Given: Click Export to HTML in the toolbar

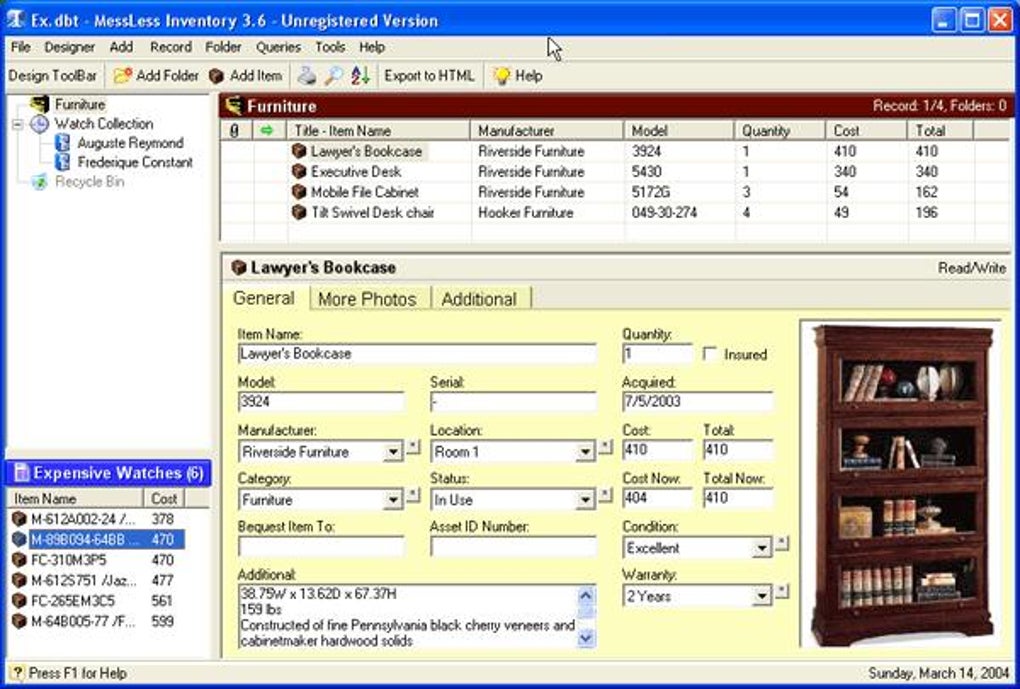Looking at the screenshot, I should [429, 75].
